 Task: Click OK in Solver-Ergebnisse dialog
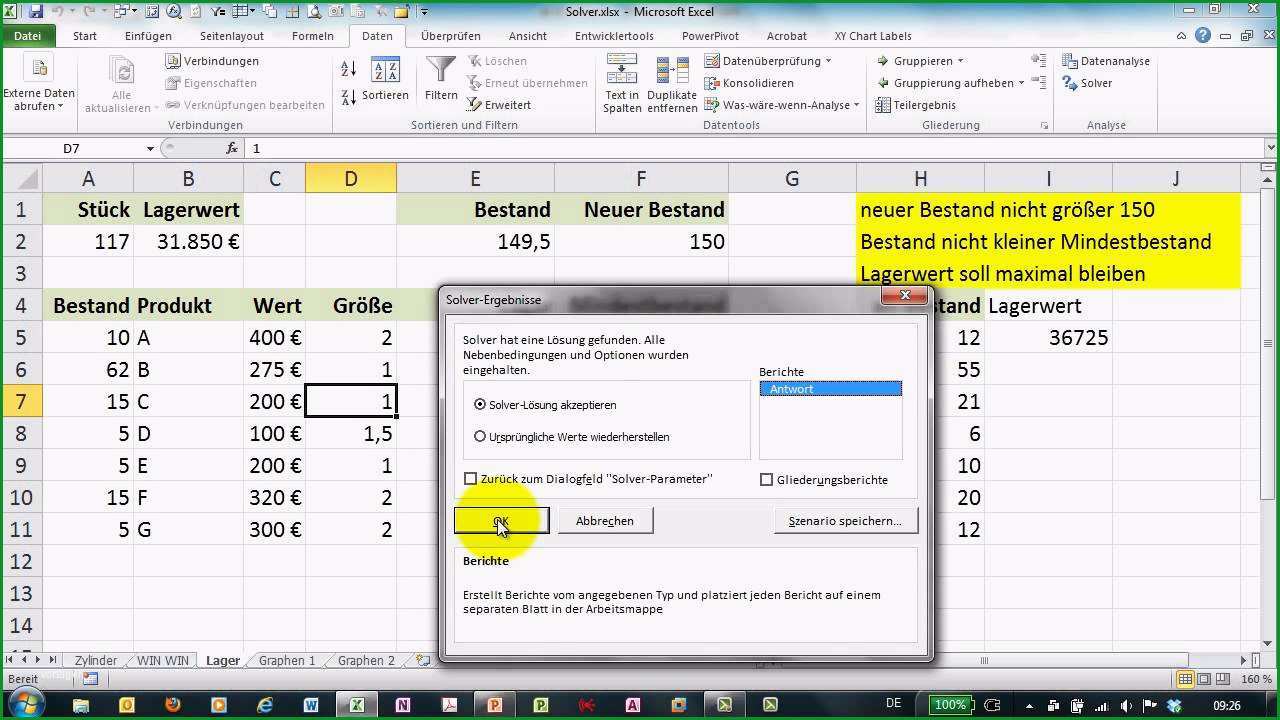501,521
